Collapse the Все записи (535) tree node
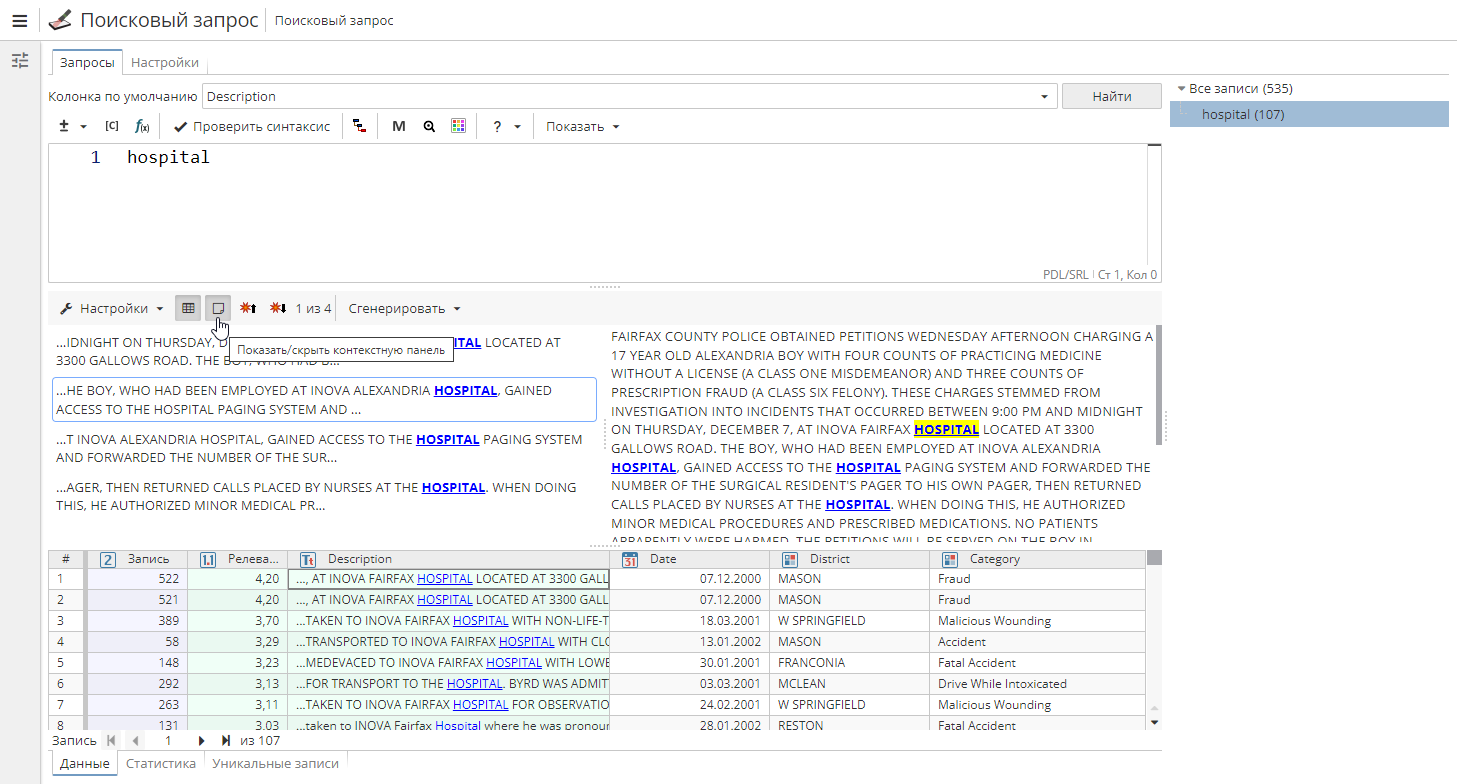The height and width of the screenshot is (784, 1457). pos(1181,88)
